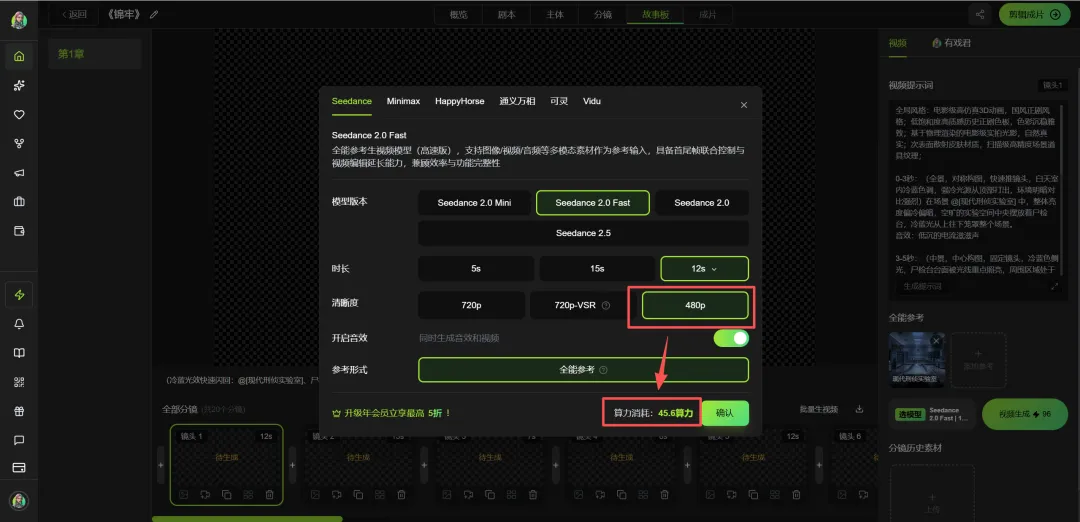Open the home icon in the left sidebar
1080x522 pixels.
19,56
